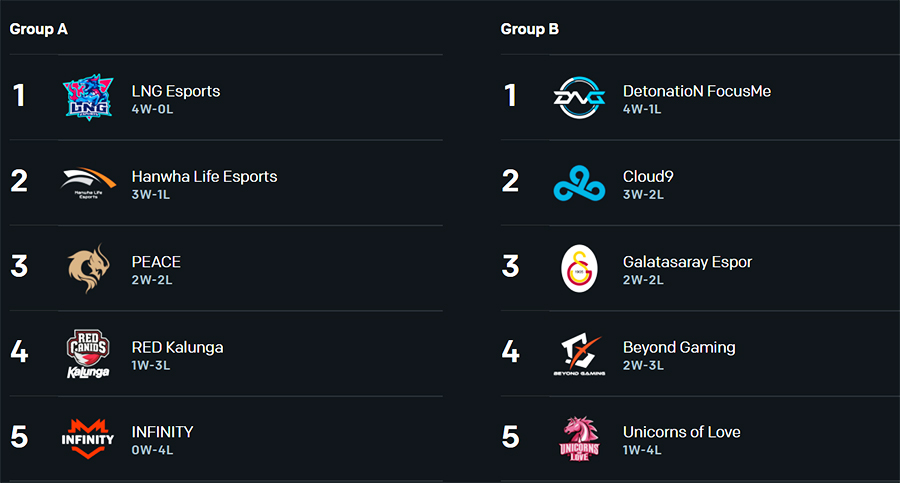Click the LNG Esports team logo

pyautogui.click(x=88, y=97)
